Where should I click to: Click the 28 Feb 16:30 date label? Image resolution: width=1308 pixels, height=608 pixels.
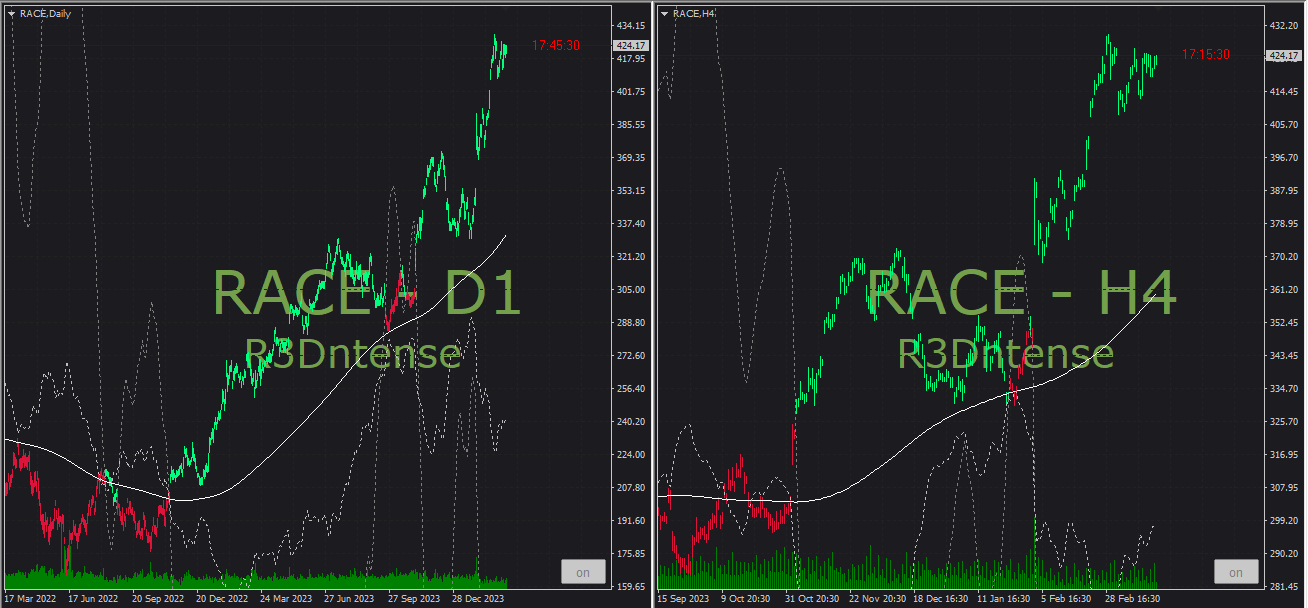coord(1133,599)
